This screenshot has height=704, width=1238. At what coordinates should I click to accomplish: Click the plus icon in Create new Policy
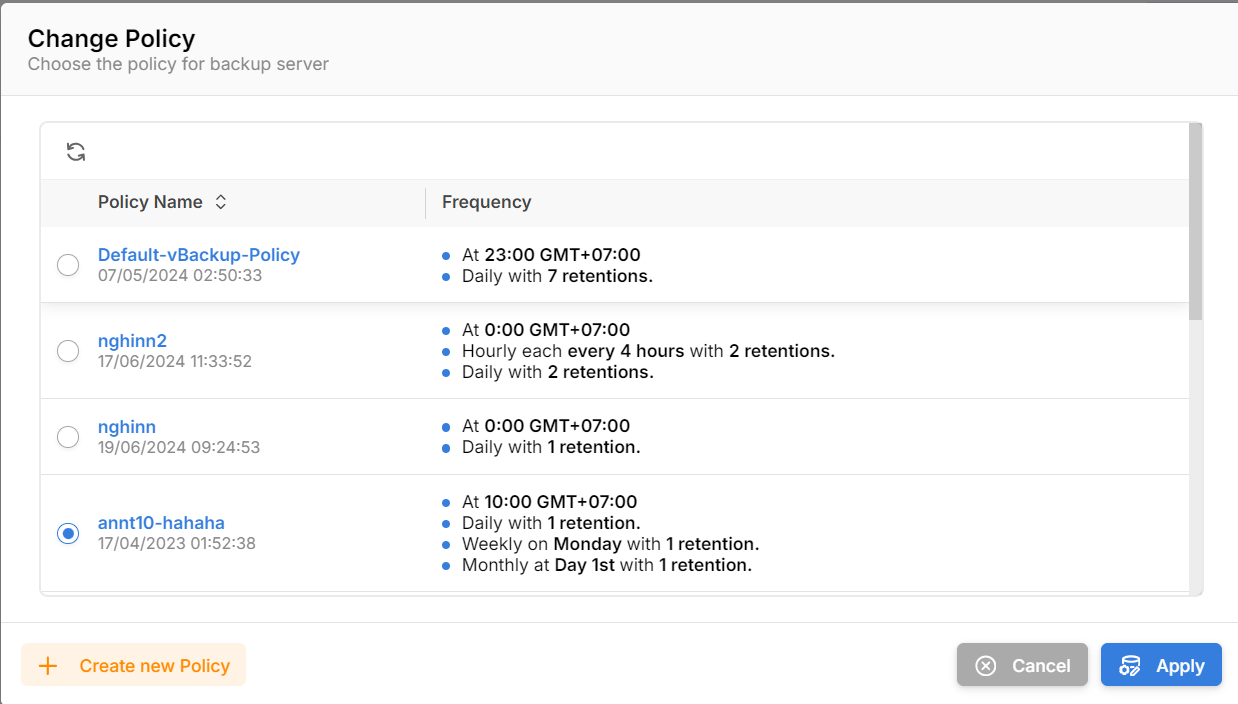(47, 666)
